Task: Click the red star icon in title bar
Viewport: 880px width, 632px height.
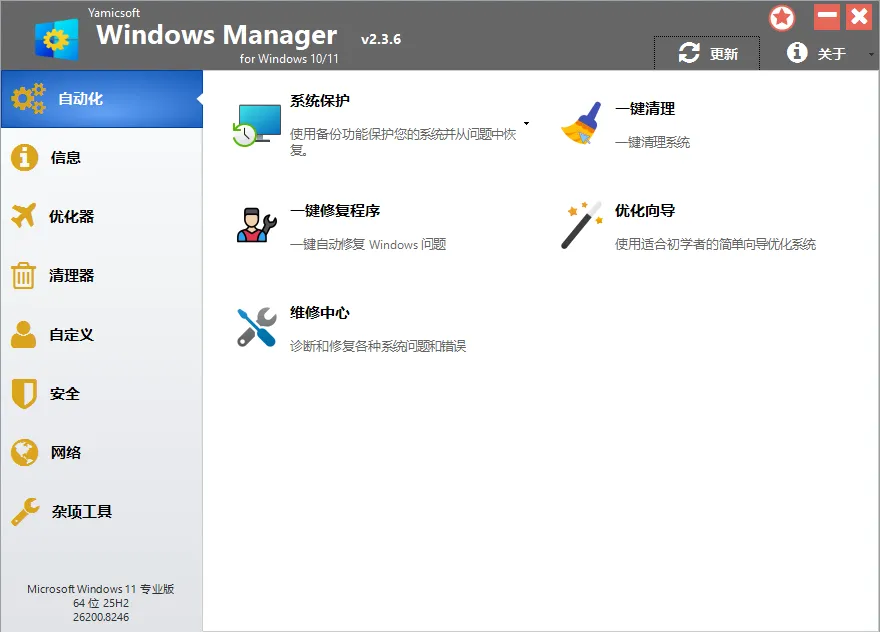Action: pos(782,17)
